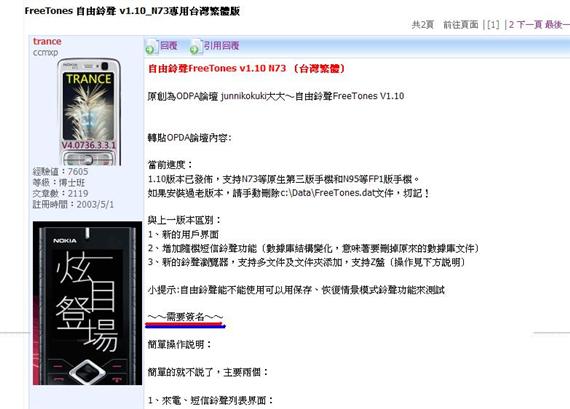This screenshot has width=570, height=409.
Task: Open the 引用回覆 quote reply link
Action: (221, 45)
